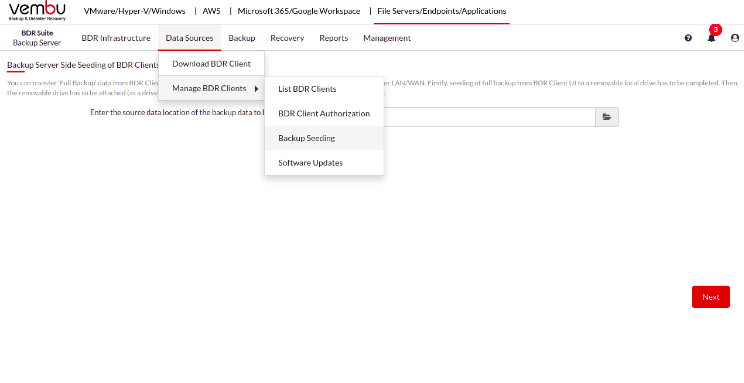Select BDR Client Authorization entry
The height and width of the screenshot is (383, 744).
click(324, 114)
